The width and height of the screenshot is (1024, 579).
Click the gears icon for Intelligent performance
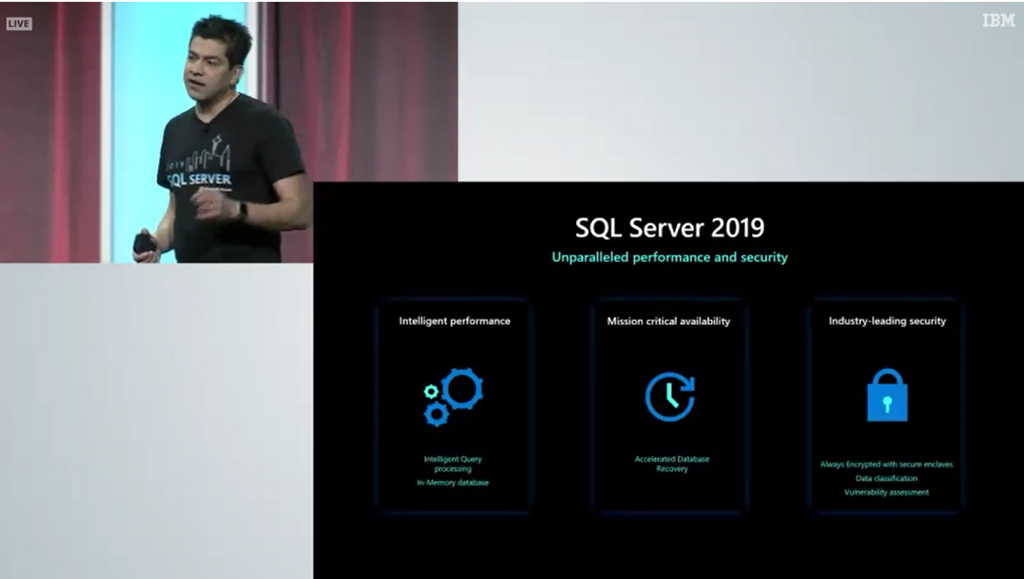click(453, 397)
